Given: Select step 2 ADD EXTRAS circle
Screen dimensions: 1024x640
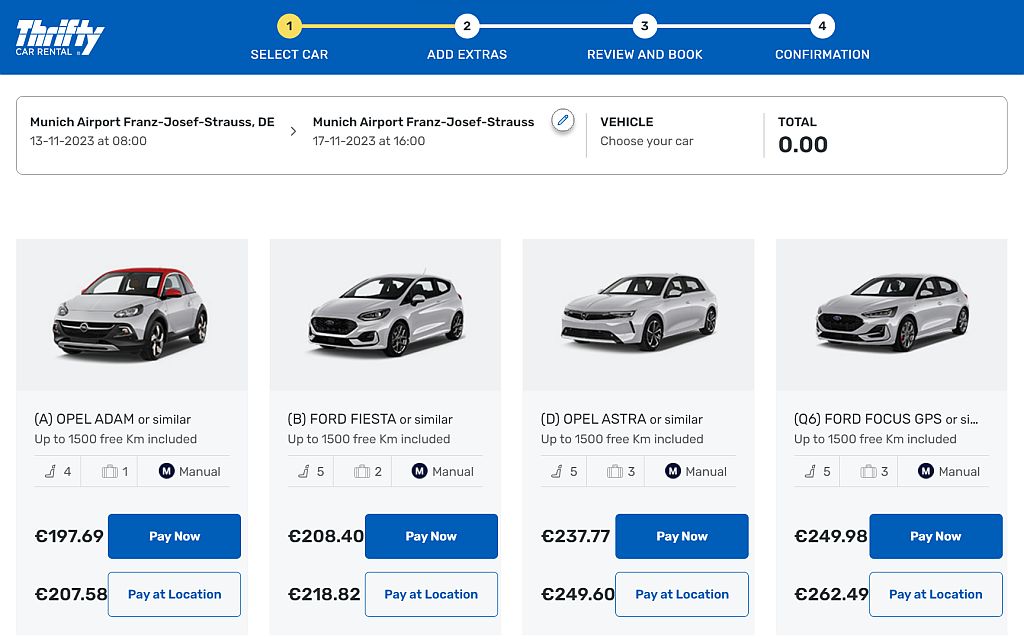Looking at the screenshot, I should tap(466, 26).
